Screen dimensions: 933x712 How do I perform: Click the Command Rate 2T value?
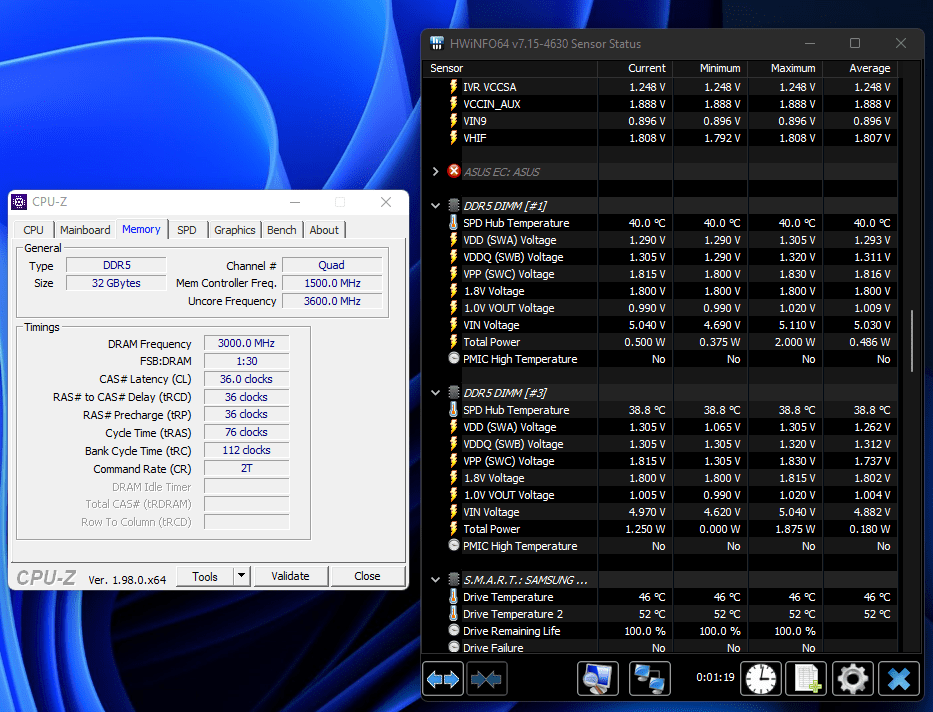tap(246, 468)
